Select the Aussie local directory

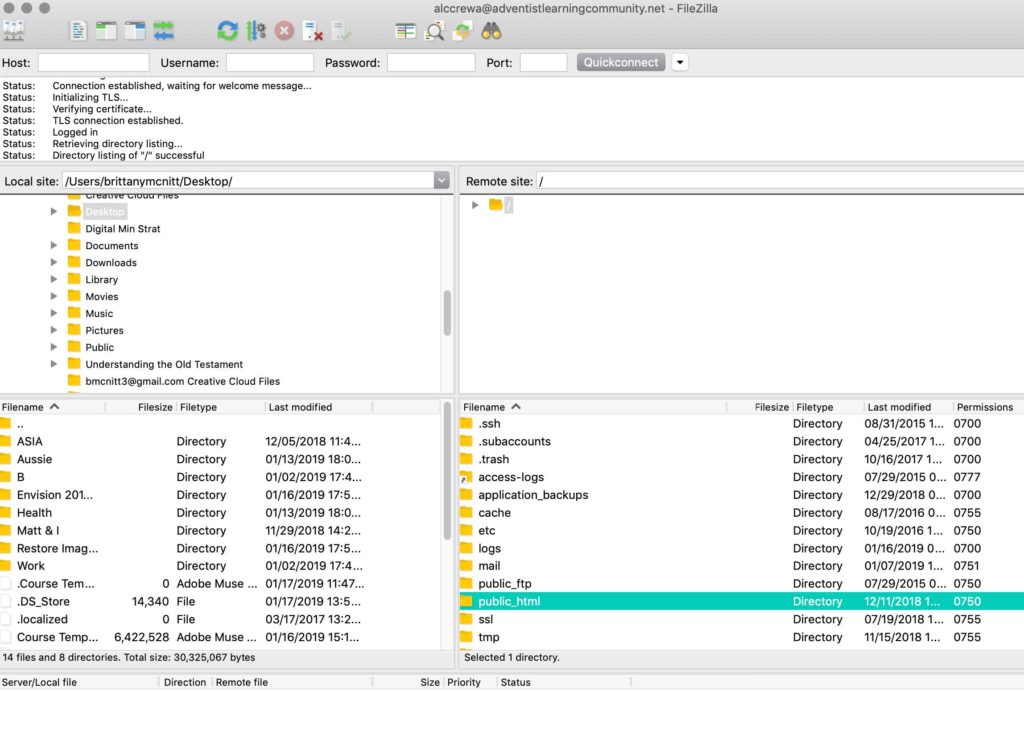pos(34,459)
